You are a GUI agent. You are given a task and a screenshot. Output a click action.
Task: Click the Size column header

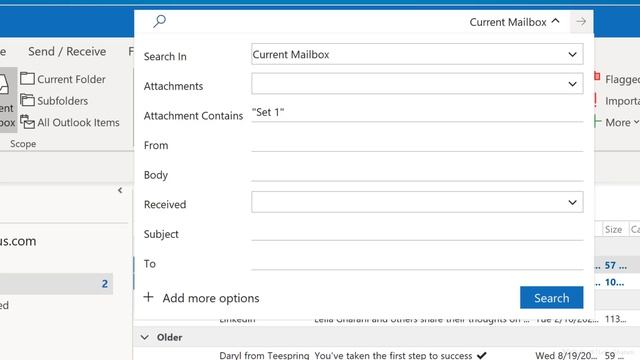click(613, 229)
